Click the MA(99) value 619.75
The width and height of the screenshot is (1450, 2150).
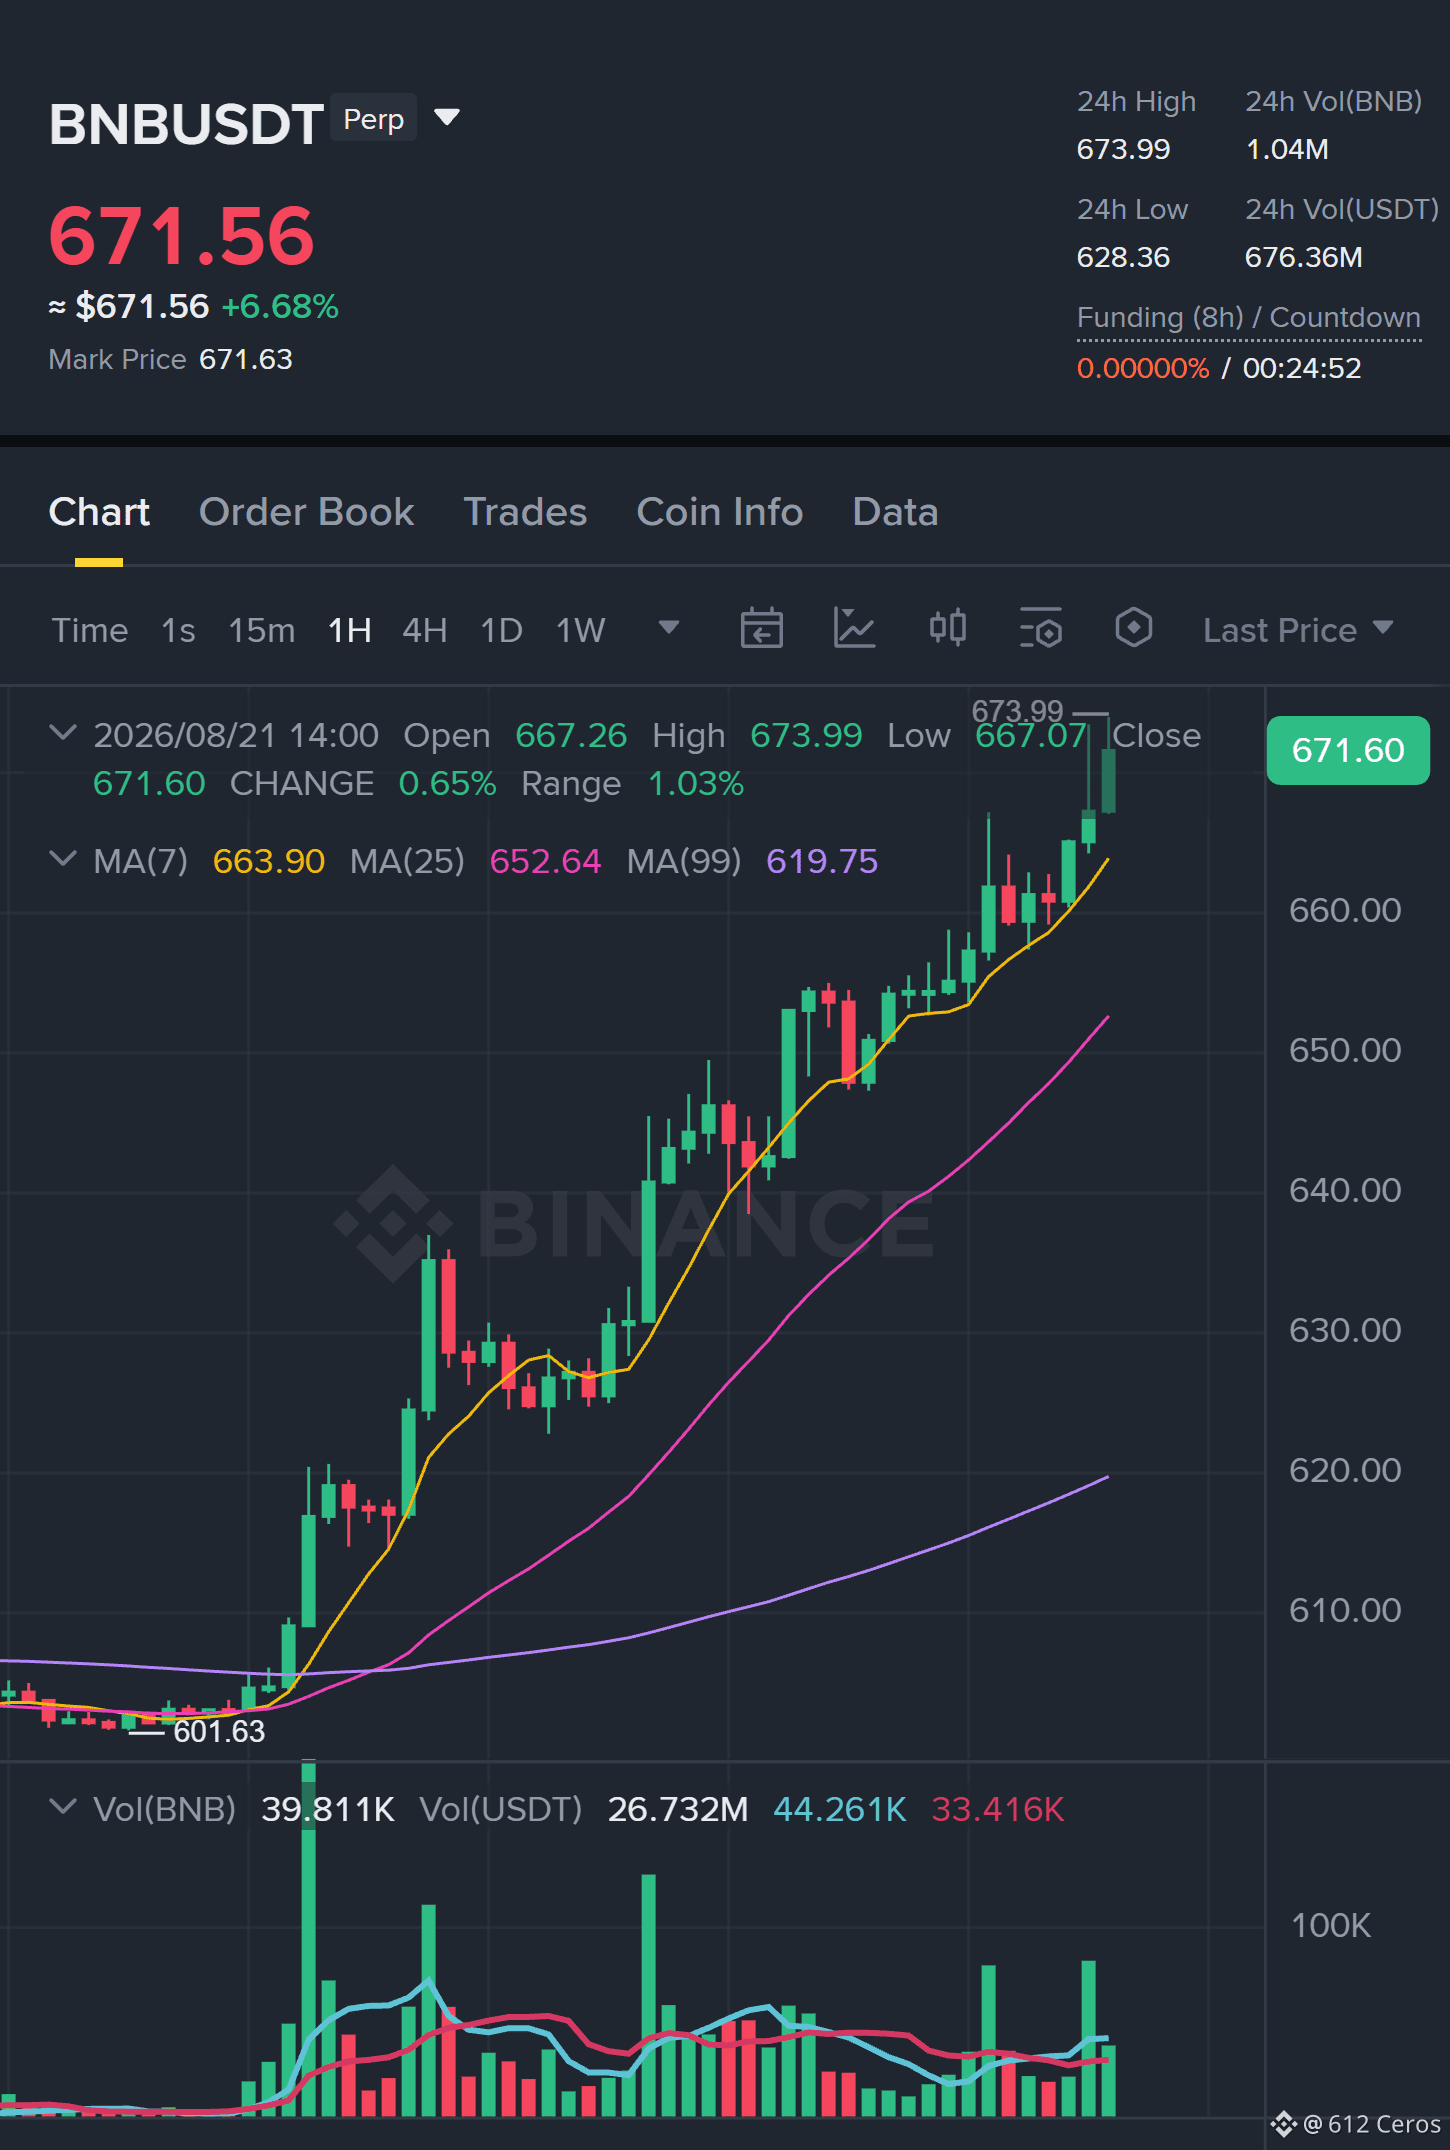822,861
